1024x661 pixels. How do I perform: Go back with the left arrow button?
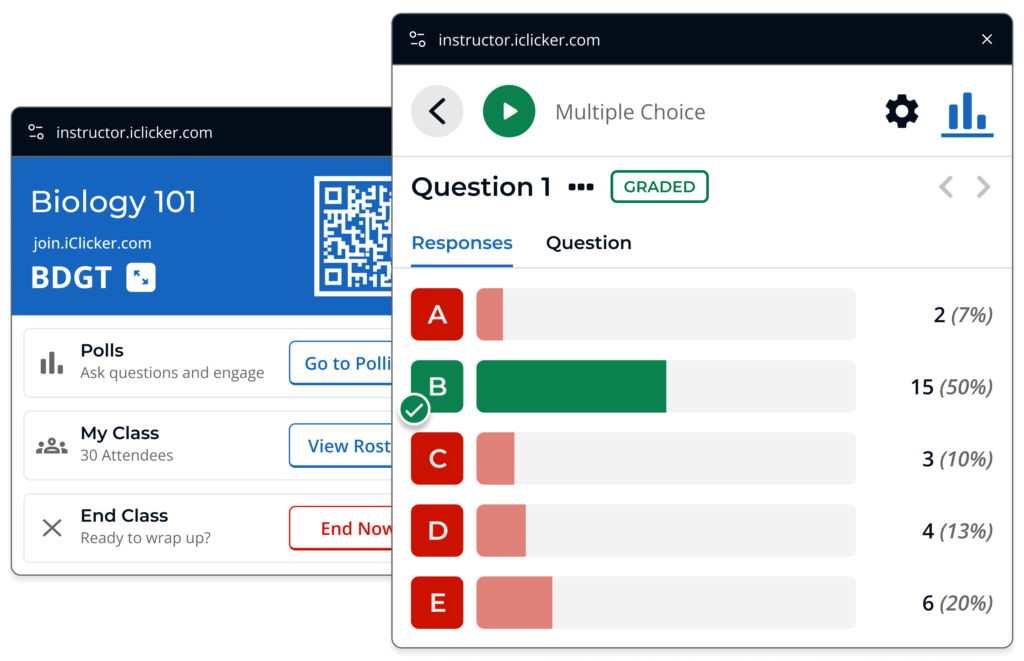coord(437,111)
